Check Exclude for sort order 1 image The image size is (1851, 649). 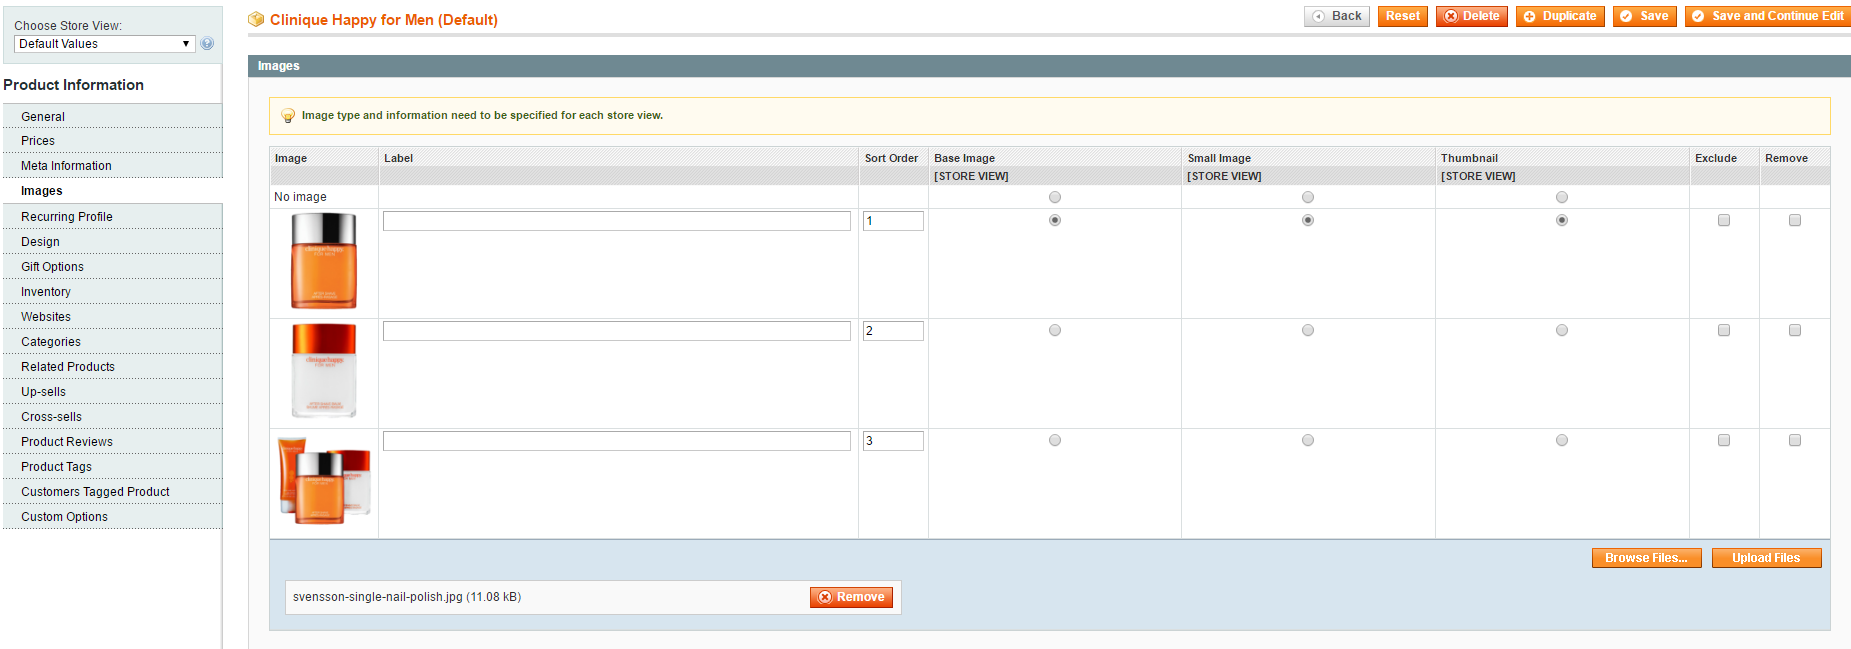(x=1724, y=220)
